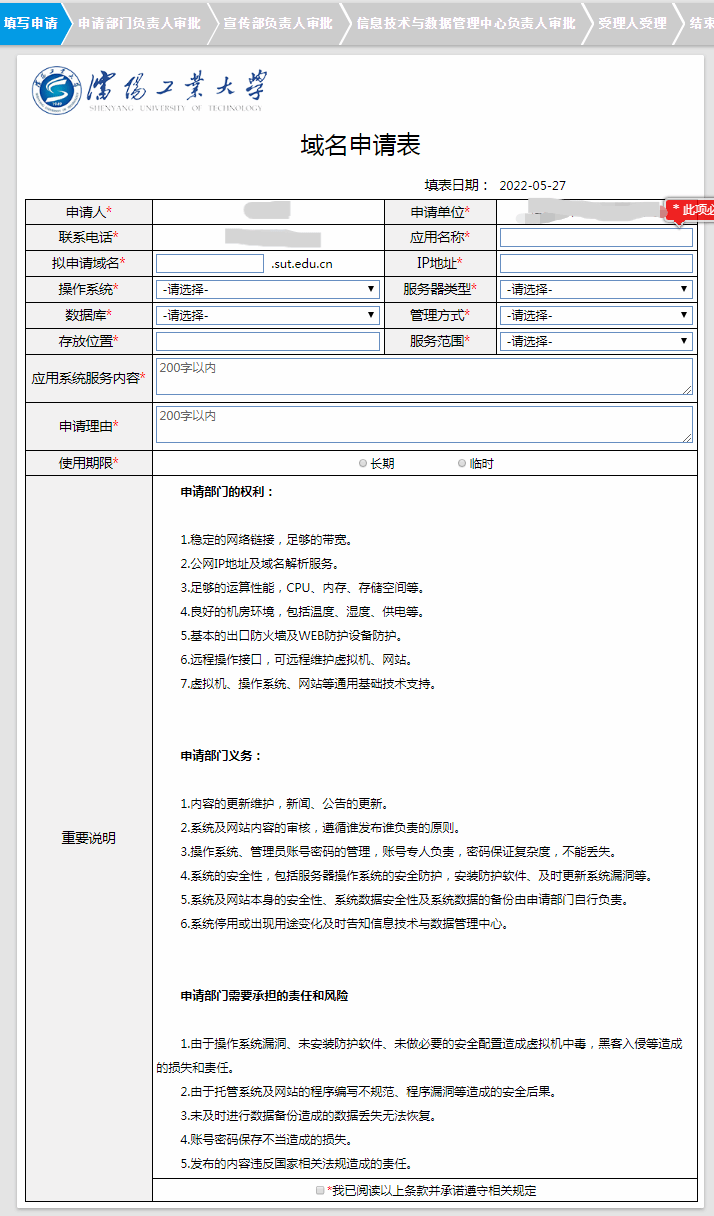Go to the 填写申请 step tab
This screenshot has width=714, height=1216.
click(x=30, y=22)
